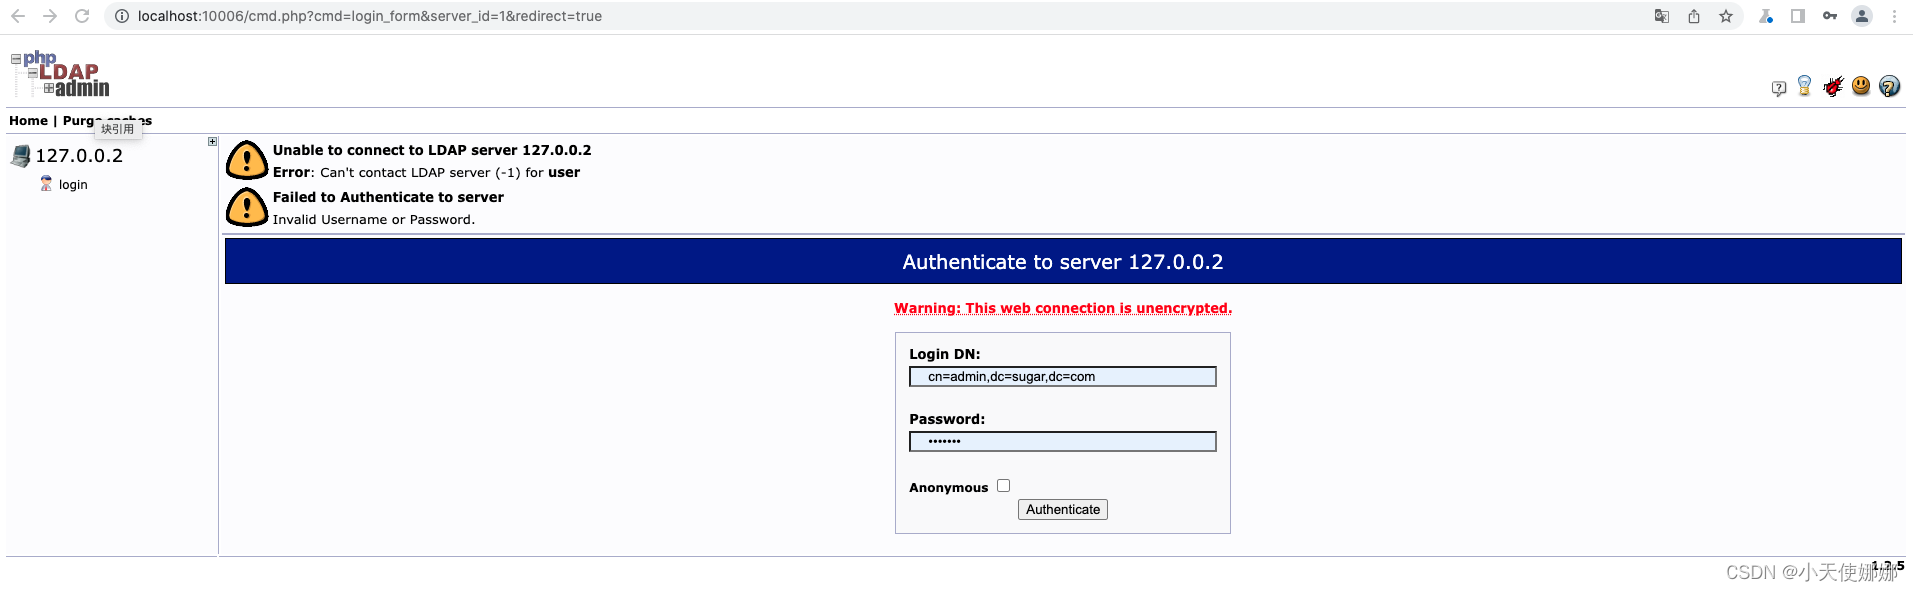
Task: Click the warning icon next to Unable to connect
Action: [246, 160]
